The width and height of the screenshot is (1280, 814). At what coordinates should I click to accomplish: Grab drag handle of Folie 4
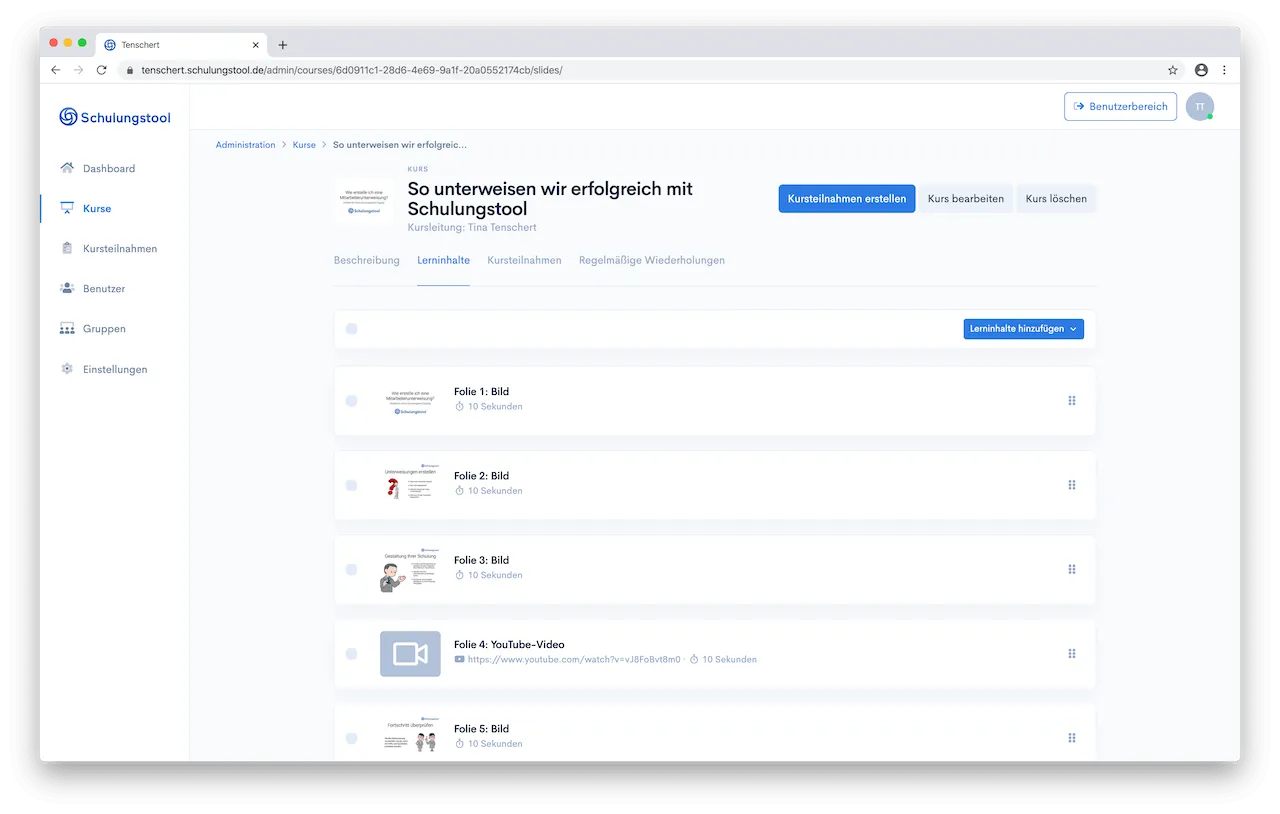(x=1072, y=653)
